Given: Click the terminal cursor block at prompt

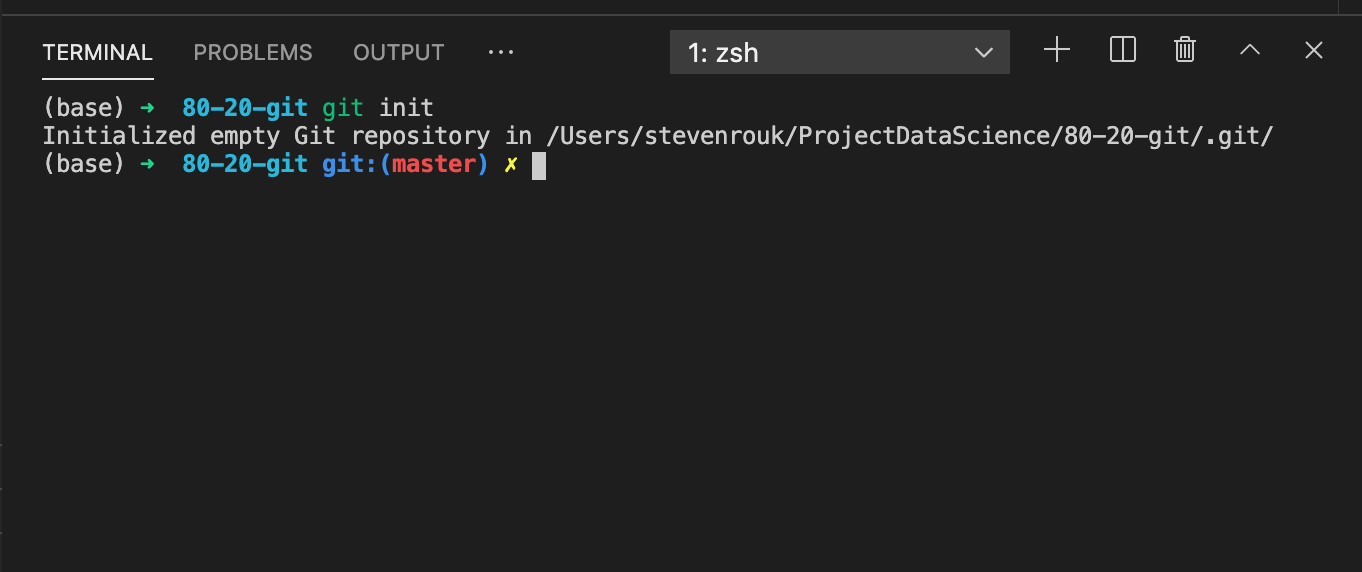Looking at the screenshot, I should (x=539, y=165).
